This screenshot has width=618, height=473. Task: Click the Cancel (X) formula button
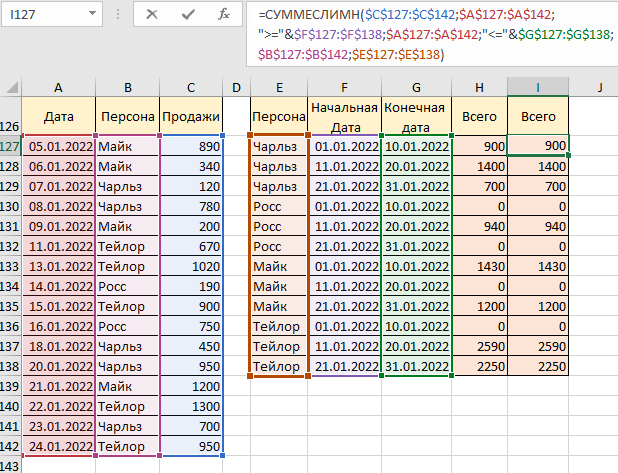coord(151,15)
